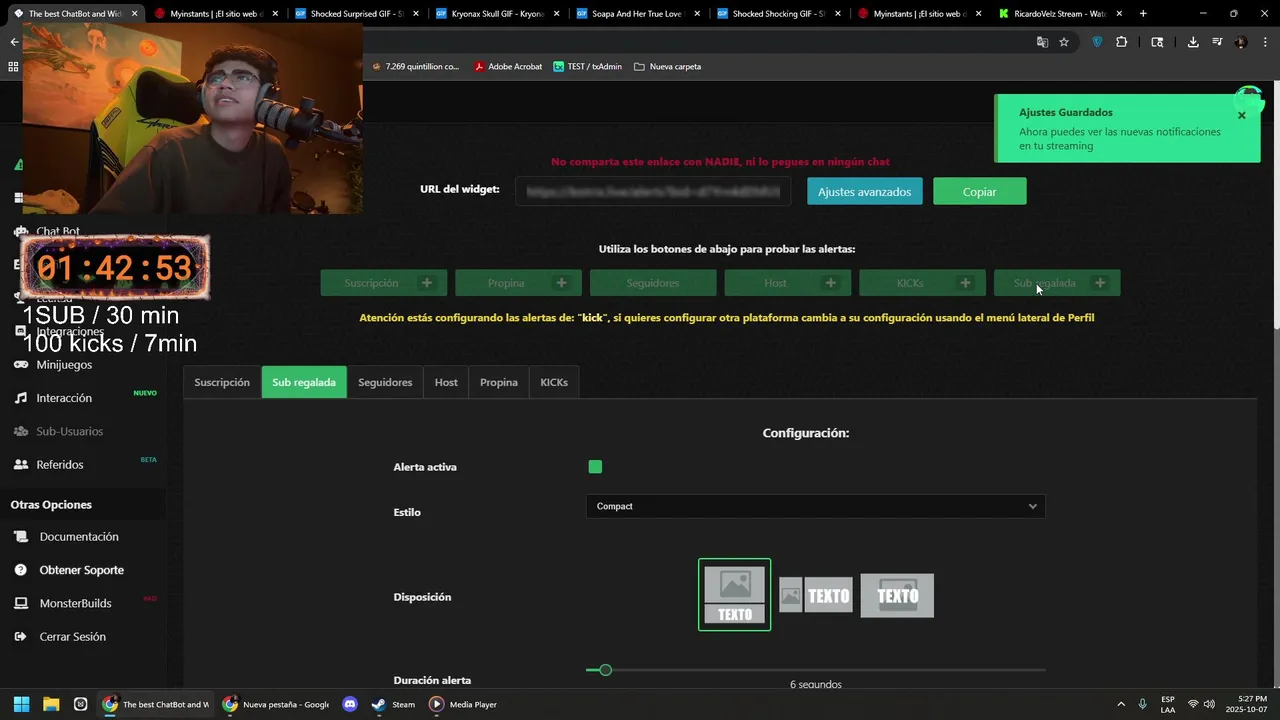This screenshot has height=720, width=1280.
Task: Test the Sub regalada alert button
Action: click(x=1057, y=283)
